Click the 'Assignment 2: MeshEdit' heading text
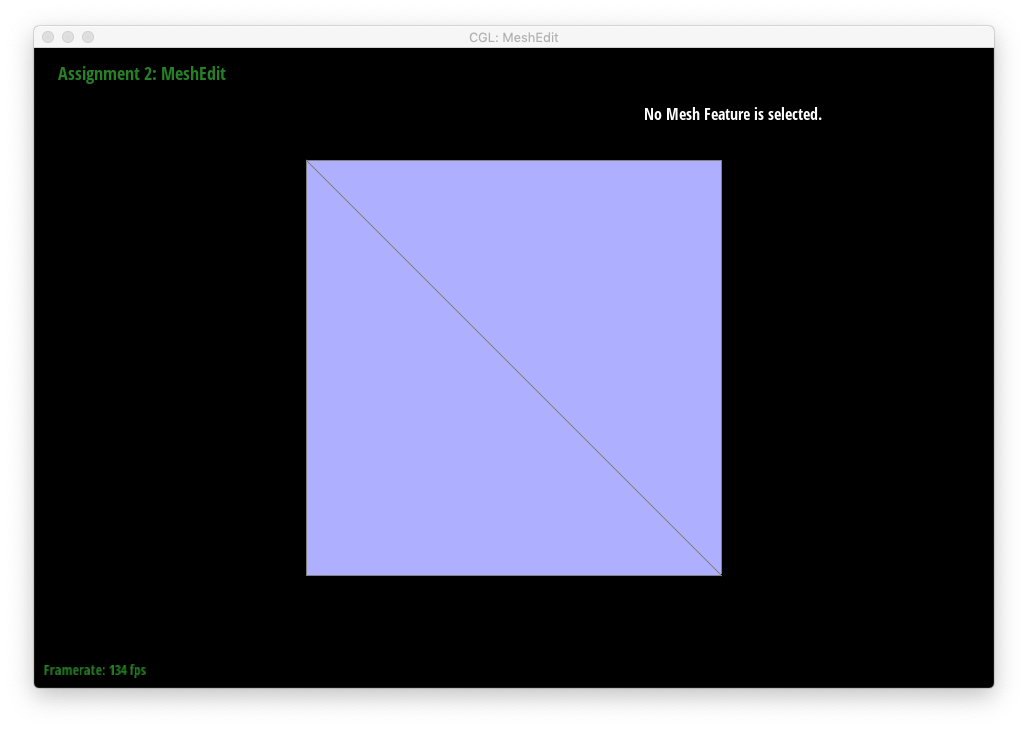The image size is (1028, 730). point(142,73)
